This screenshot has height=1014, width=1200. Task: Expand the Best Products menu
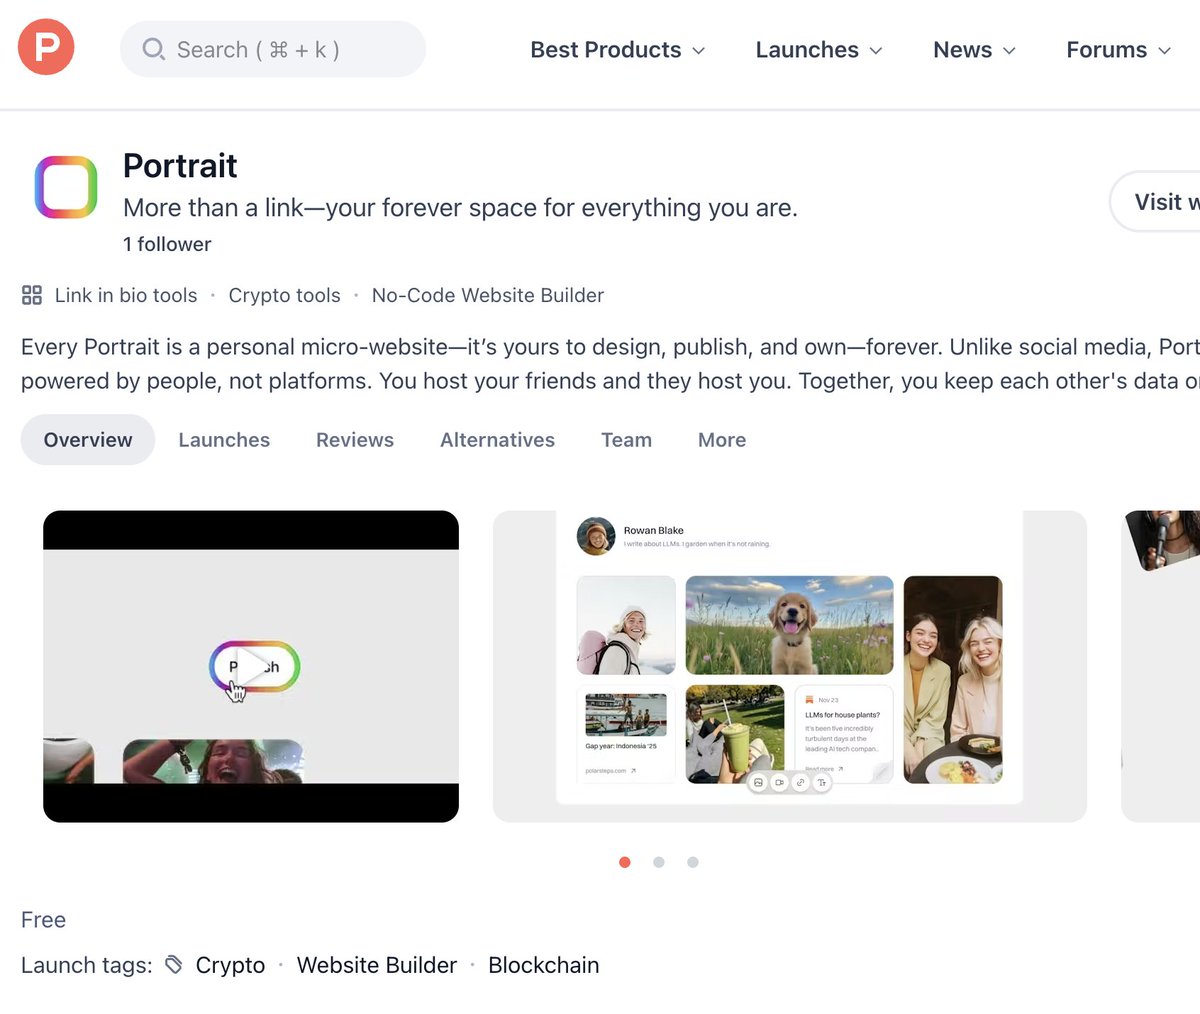(x=618, y=50)
